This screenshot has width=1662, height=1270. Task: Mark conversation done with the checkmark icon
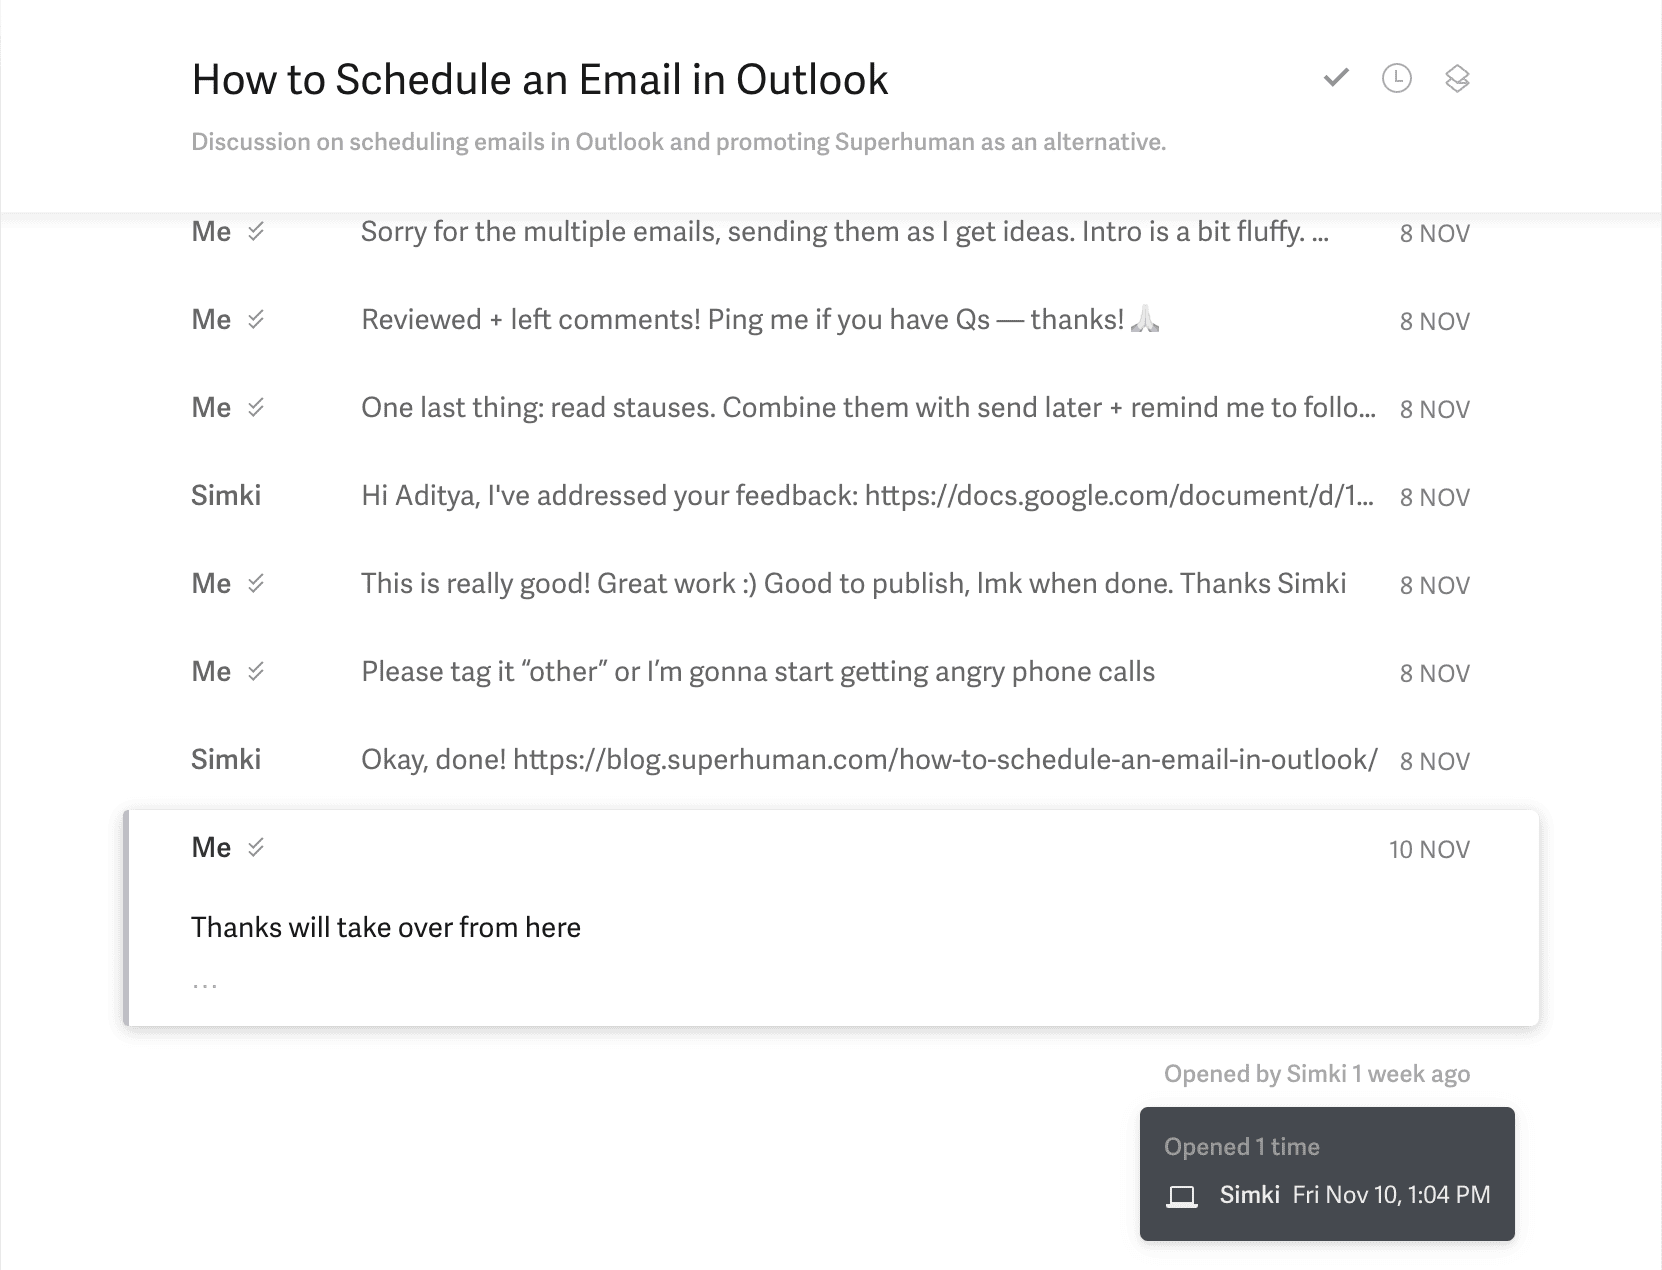coord(1336,78)
